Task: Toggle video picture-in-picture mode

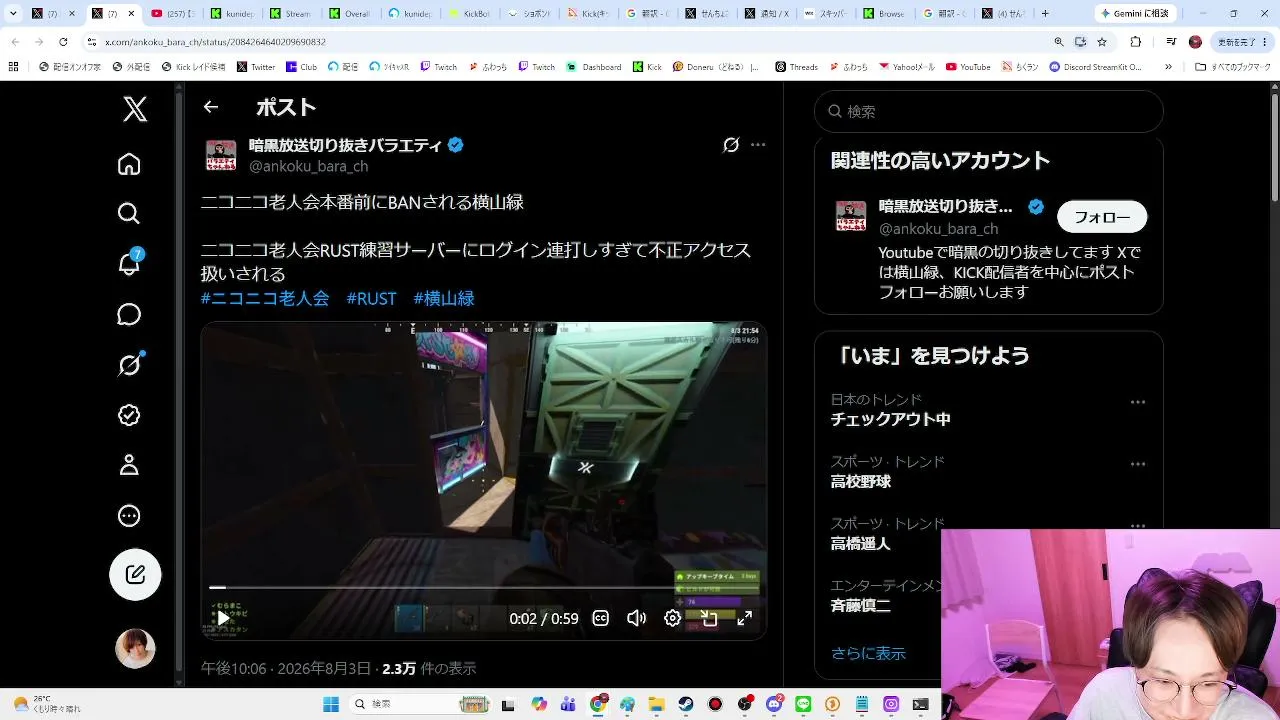Action: [709, 618]
